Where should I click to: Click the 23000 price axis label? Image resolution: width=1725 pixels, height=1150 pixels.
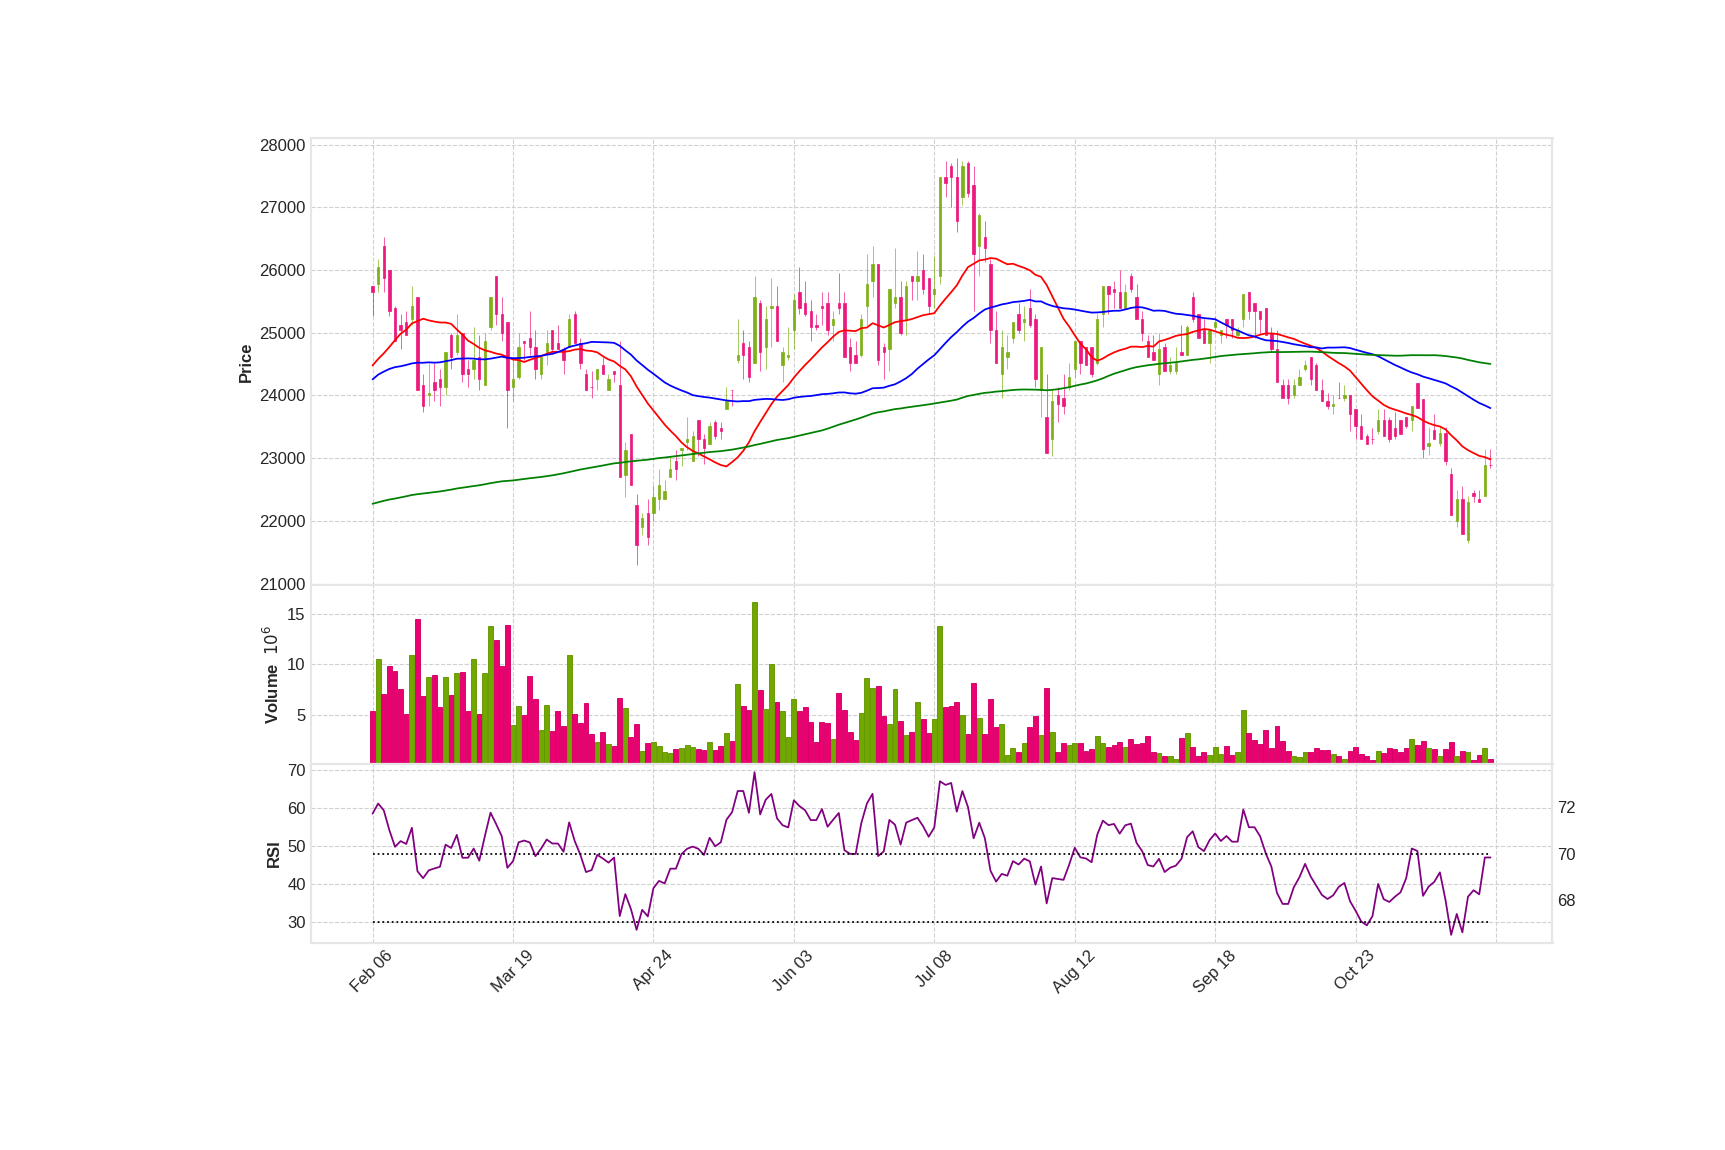pyautogui.click(x=282, y=458)
